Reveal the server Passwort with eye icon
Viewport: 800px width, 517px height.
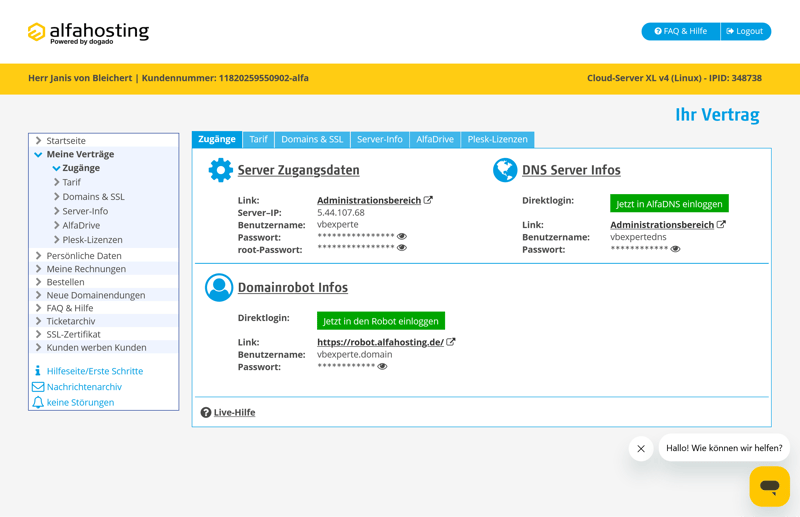pos(402,237)
